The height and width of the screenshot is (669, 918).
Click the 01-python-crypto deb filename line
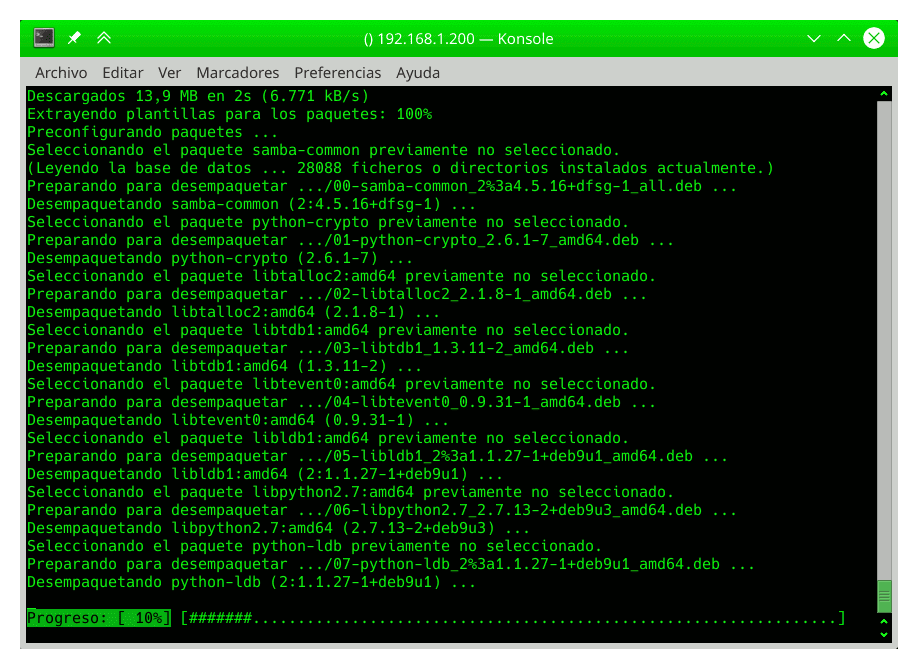pos(351,241)
